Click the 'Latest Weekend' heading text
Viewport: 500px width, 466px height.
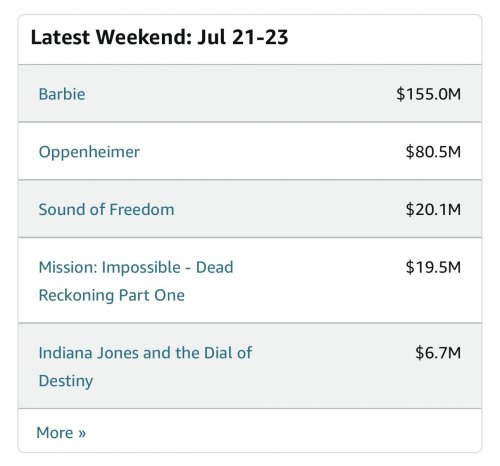pyautogui.click(x=111, y=37)
